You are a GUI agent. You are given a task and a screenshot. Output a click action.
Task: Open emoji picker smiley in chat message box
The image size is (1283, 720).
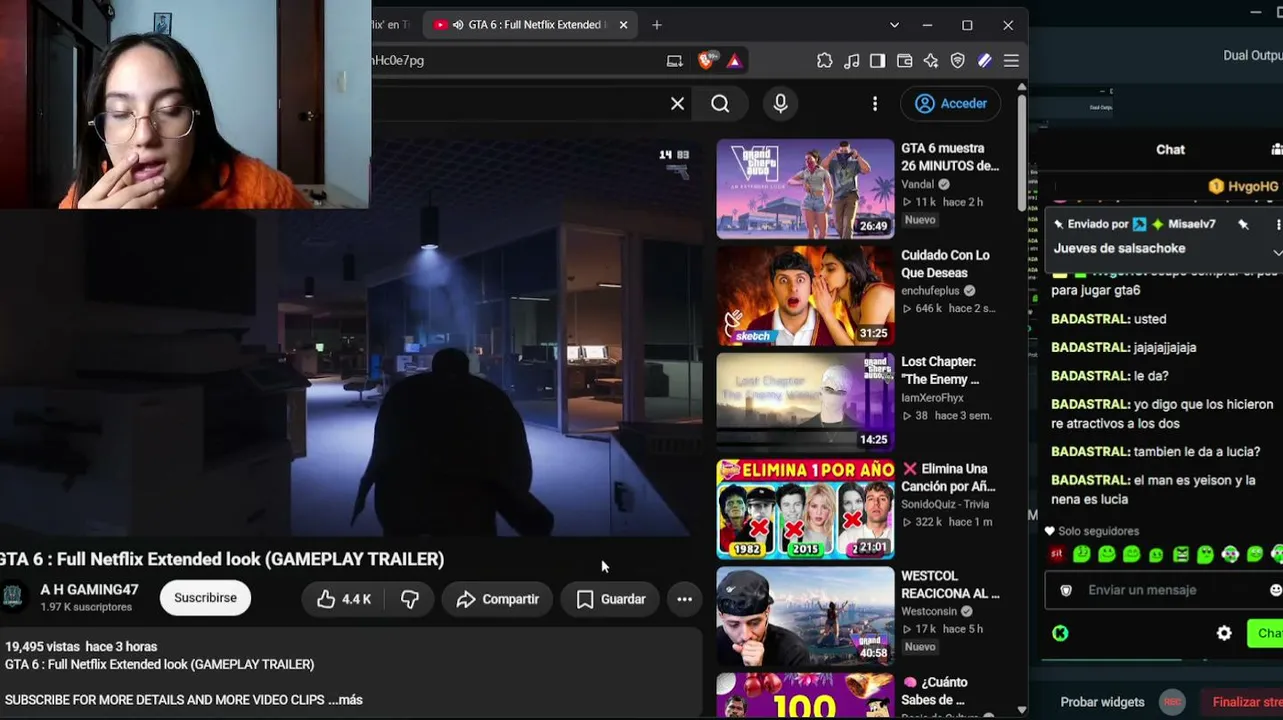pyautogui.click(x=1276, y=590)
